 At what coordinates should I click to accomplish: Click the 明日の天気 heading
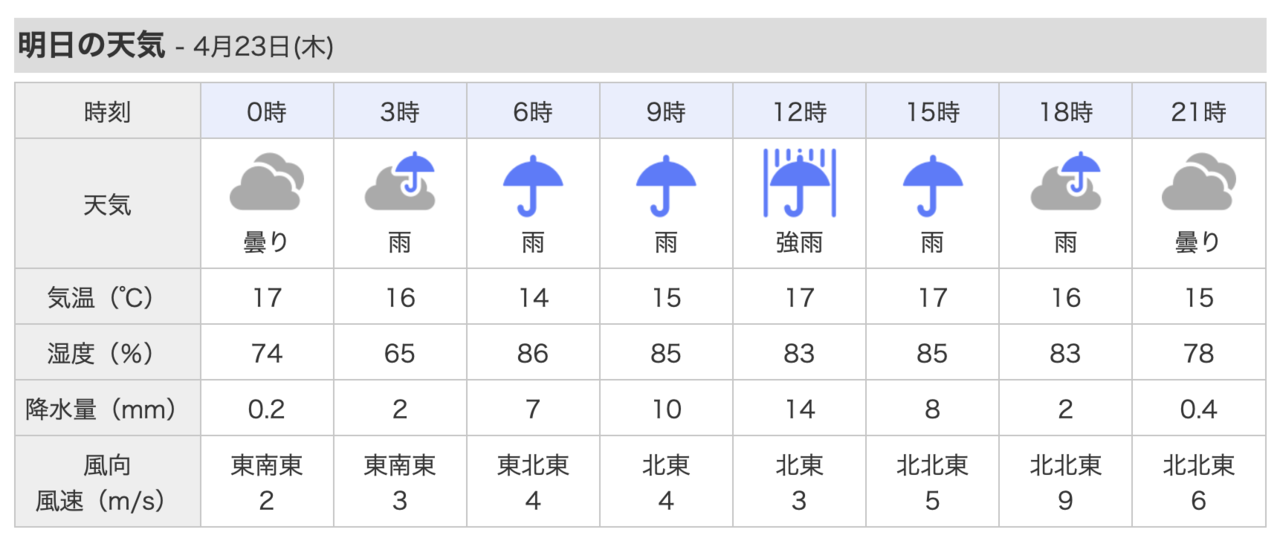[x=92, y=46]
